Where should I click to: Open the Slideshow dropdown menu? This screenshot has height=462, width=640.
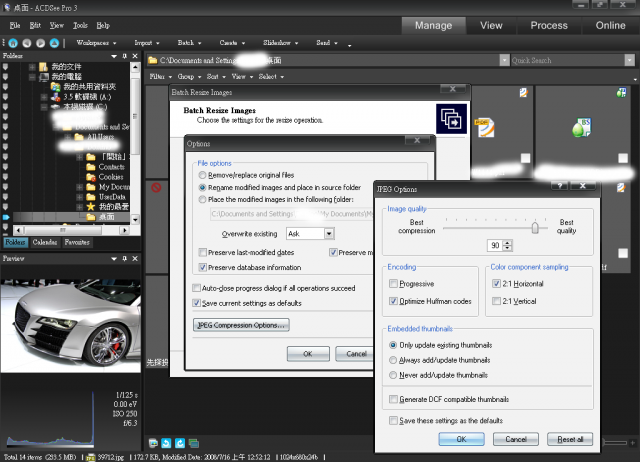coord(280,43)
